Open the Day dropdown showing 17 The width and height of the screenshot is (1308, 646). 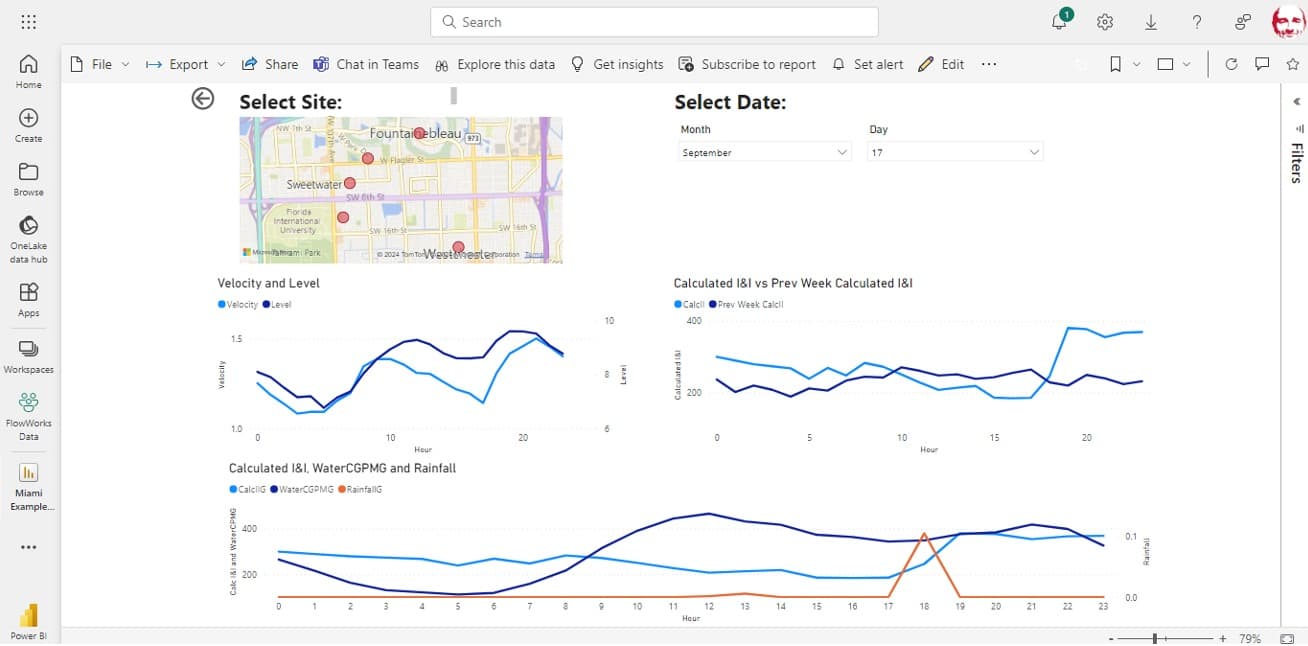coord(953,151)
